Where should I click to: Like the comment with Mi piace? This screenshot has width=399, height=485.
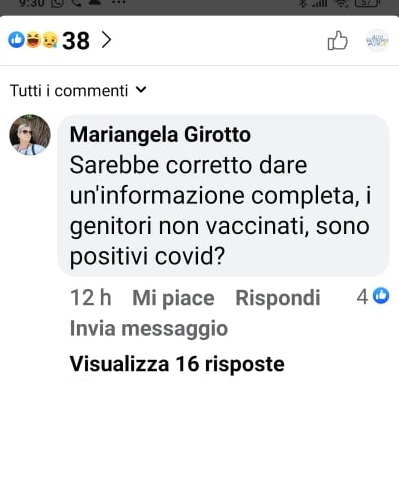pos(173,298)
